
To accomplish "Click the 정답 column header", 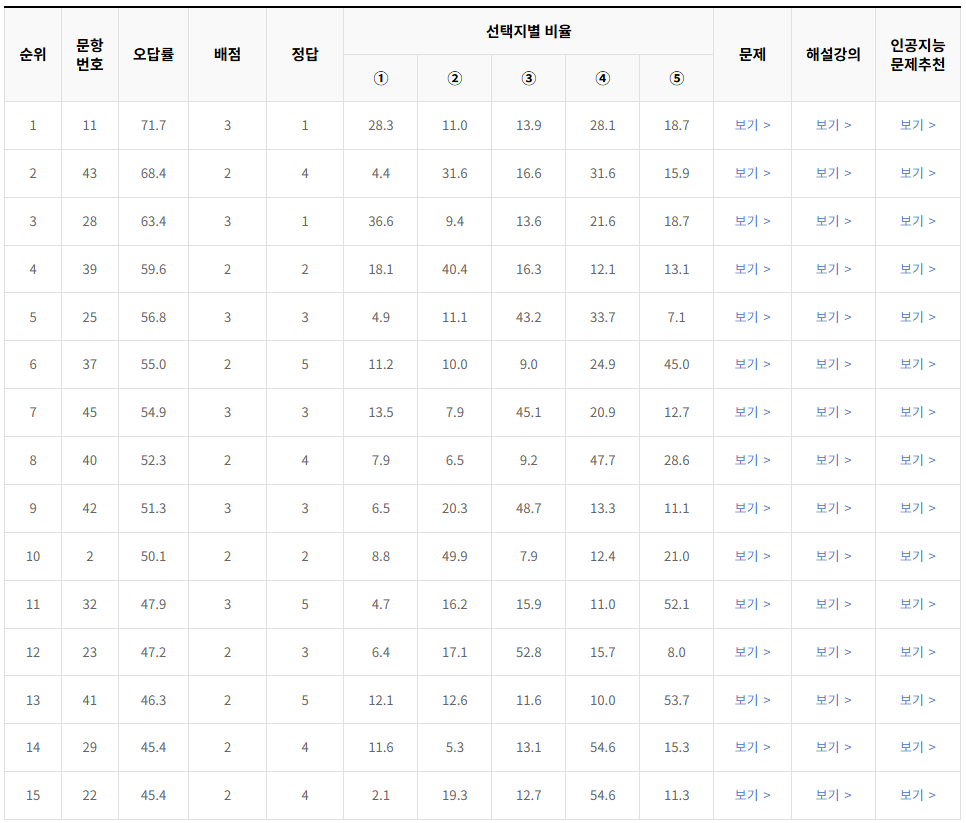I will (304, 53).
